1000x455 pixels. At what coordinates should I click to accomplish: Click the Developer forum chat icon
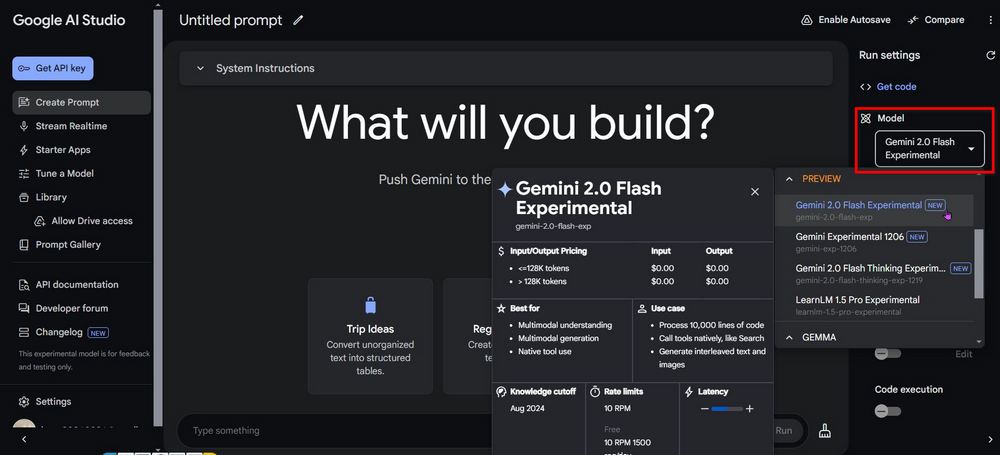click(24, 308)
